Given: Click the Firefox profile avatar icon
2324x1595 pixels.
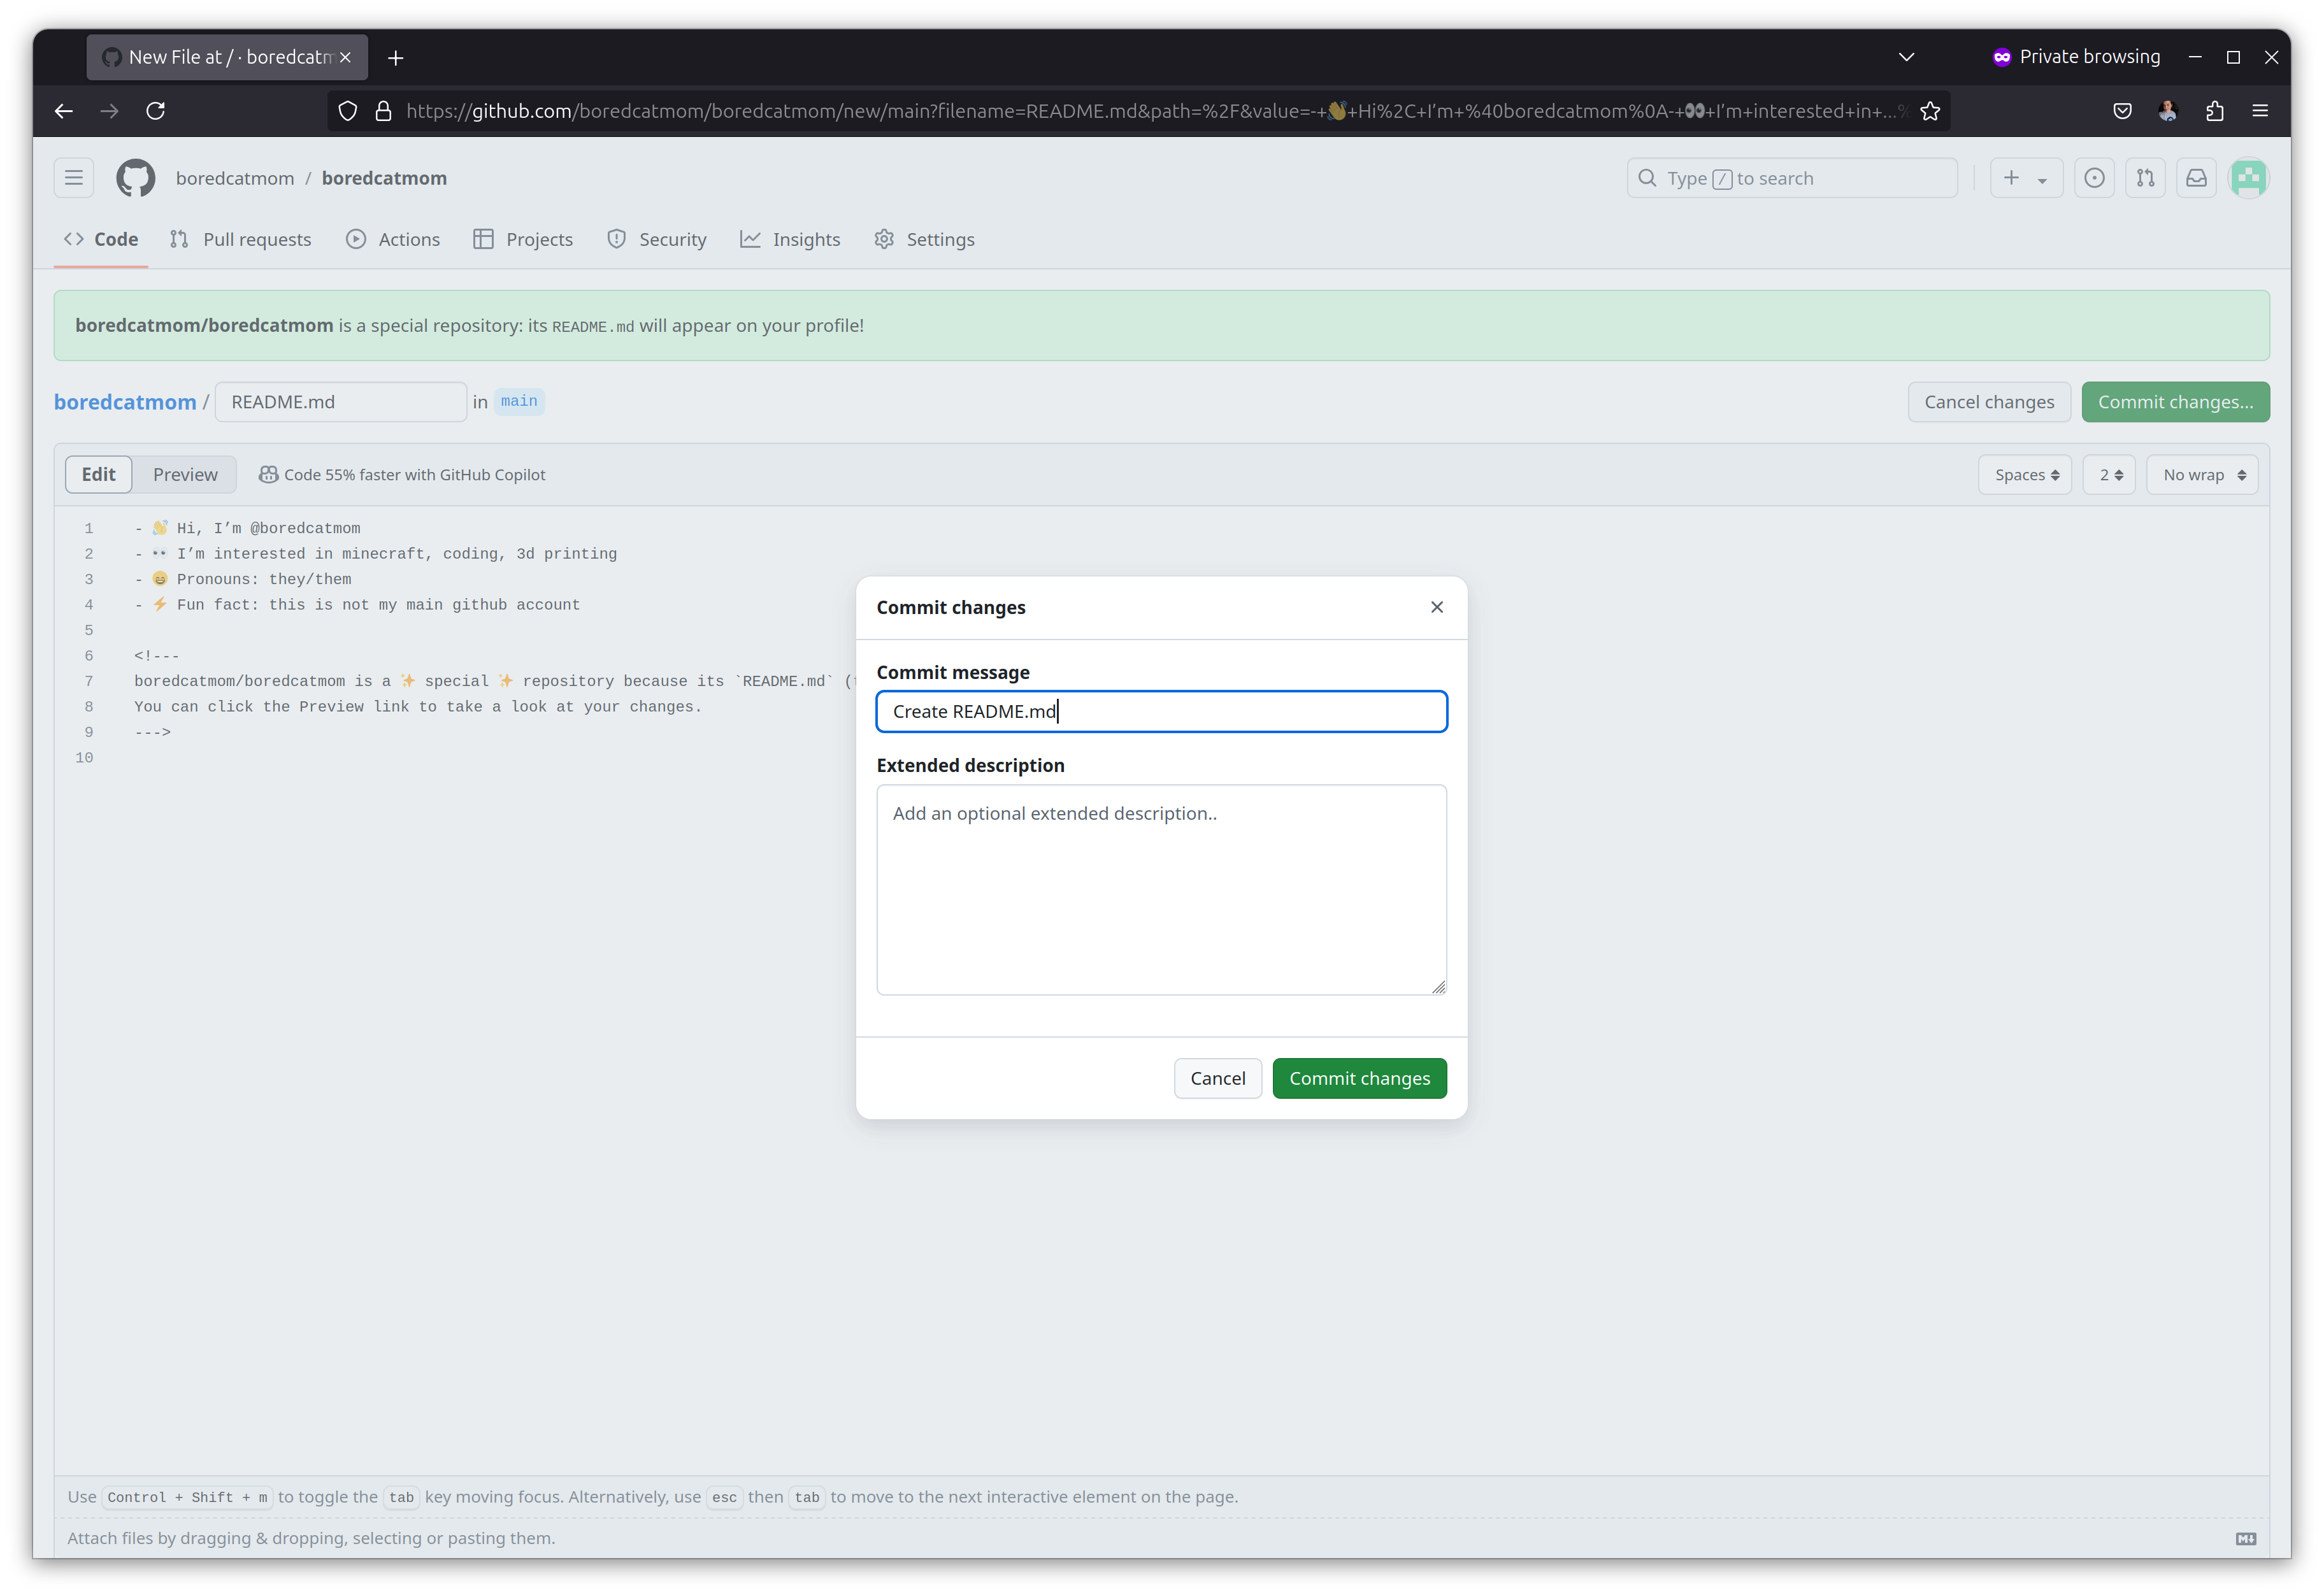Looking at the screenshot, I should [2168, 111].
